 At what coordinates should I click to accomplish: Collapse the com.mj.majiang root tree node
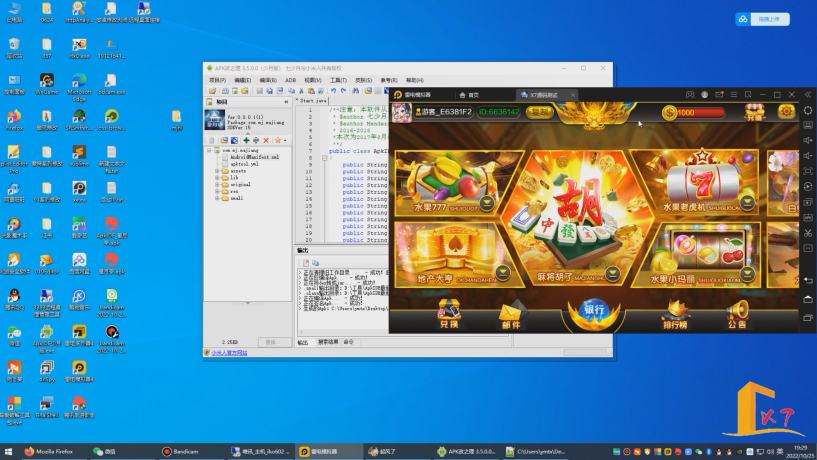click(x=209, y=150)
